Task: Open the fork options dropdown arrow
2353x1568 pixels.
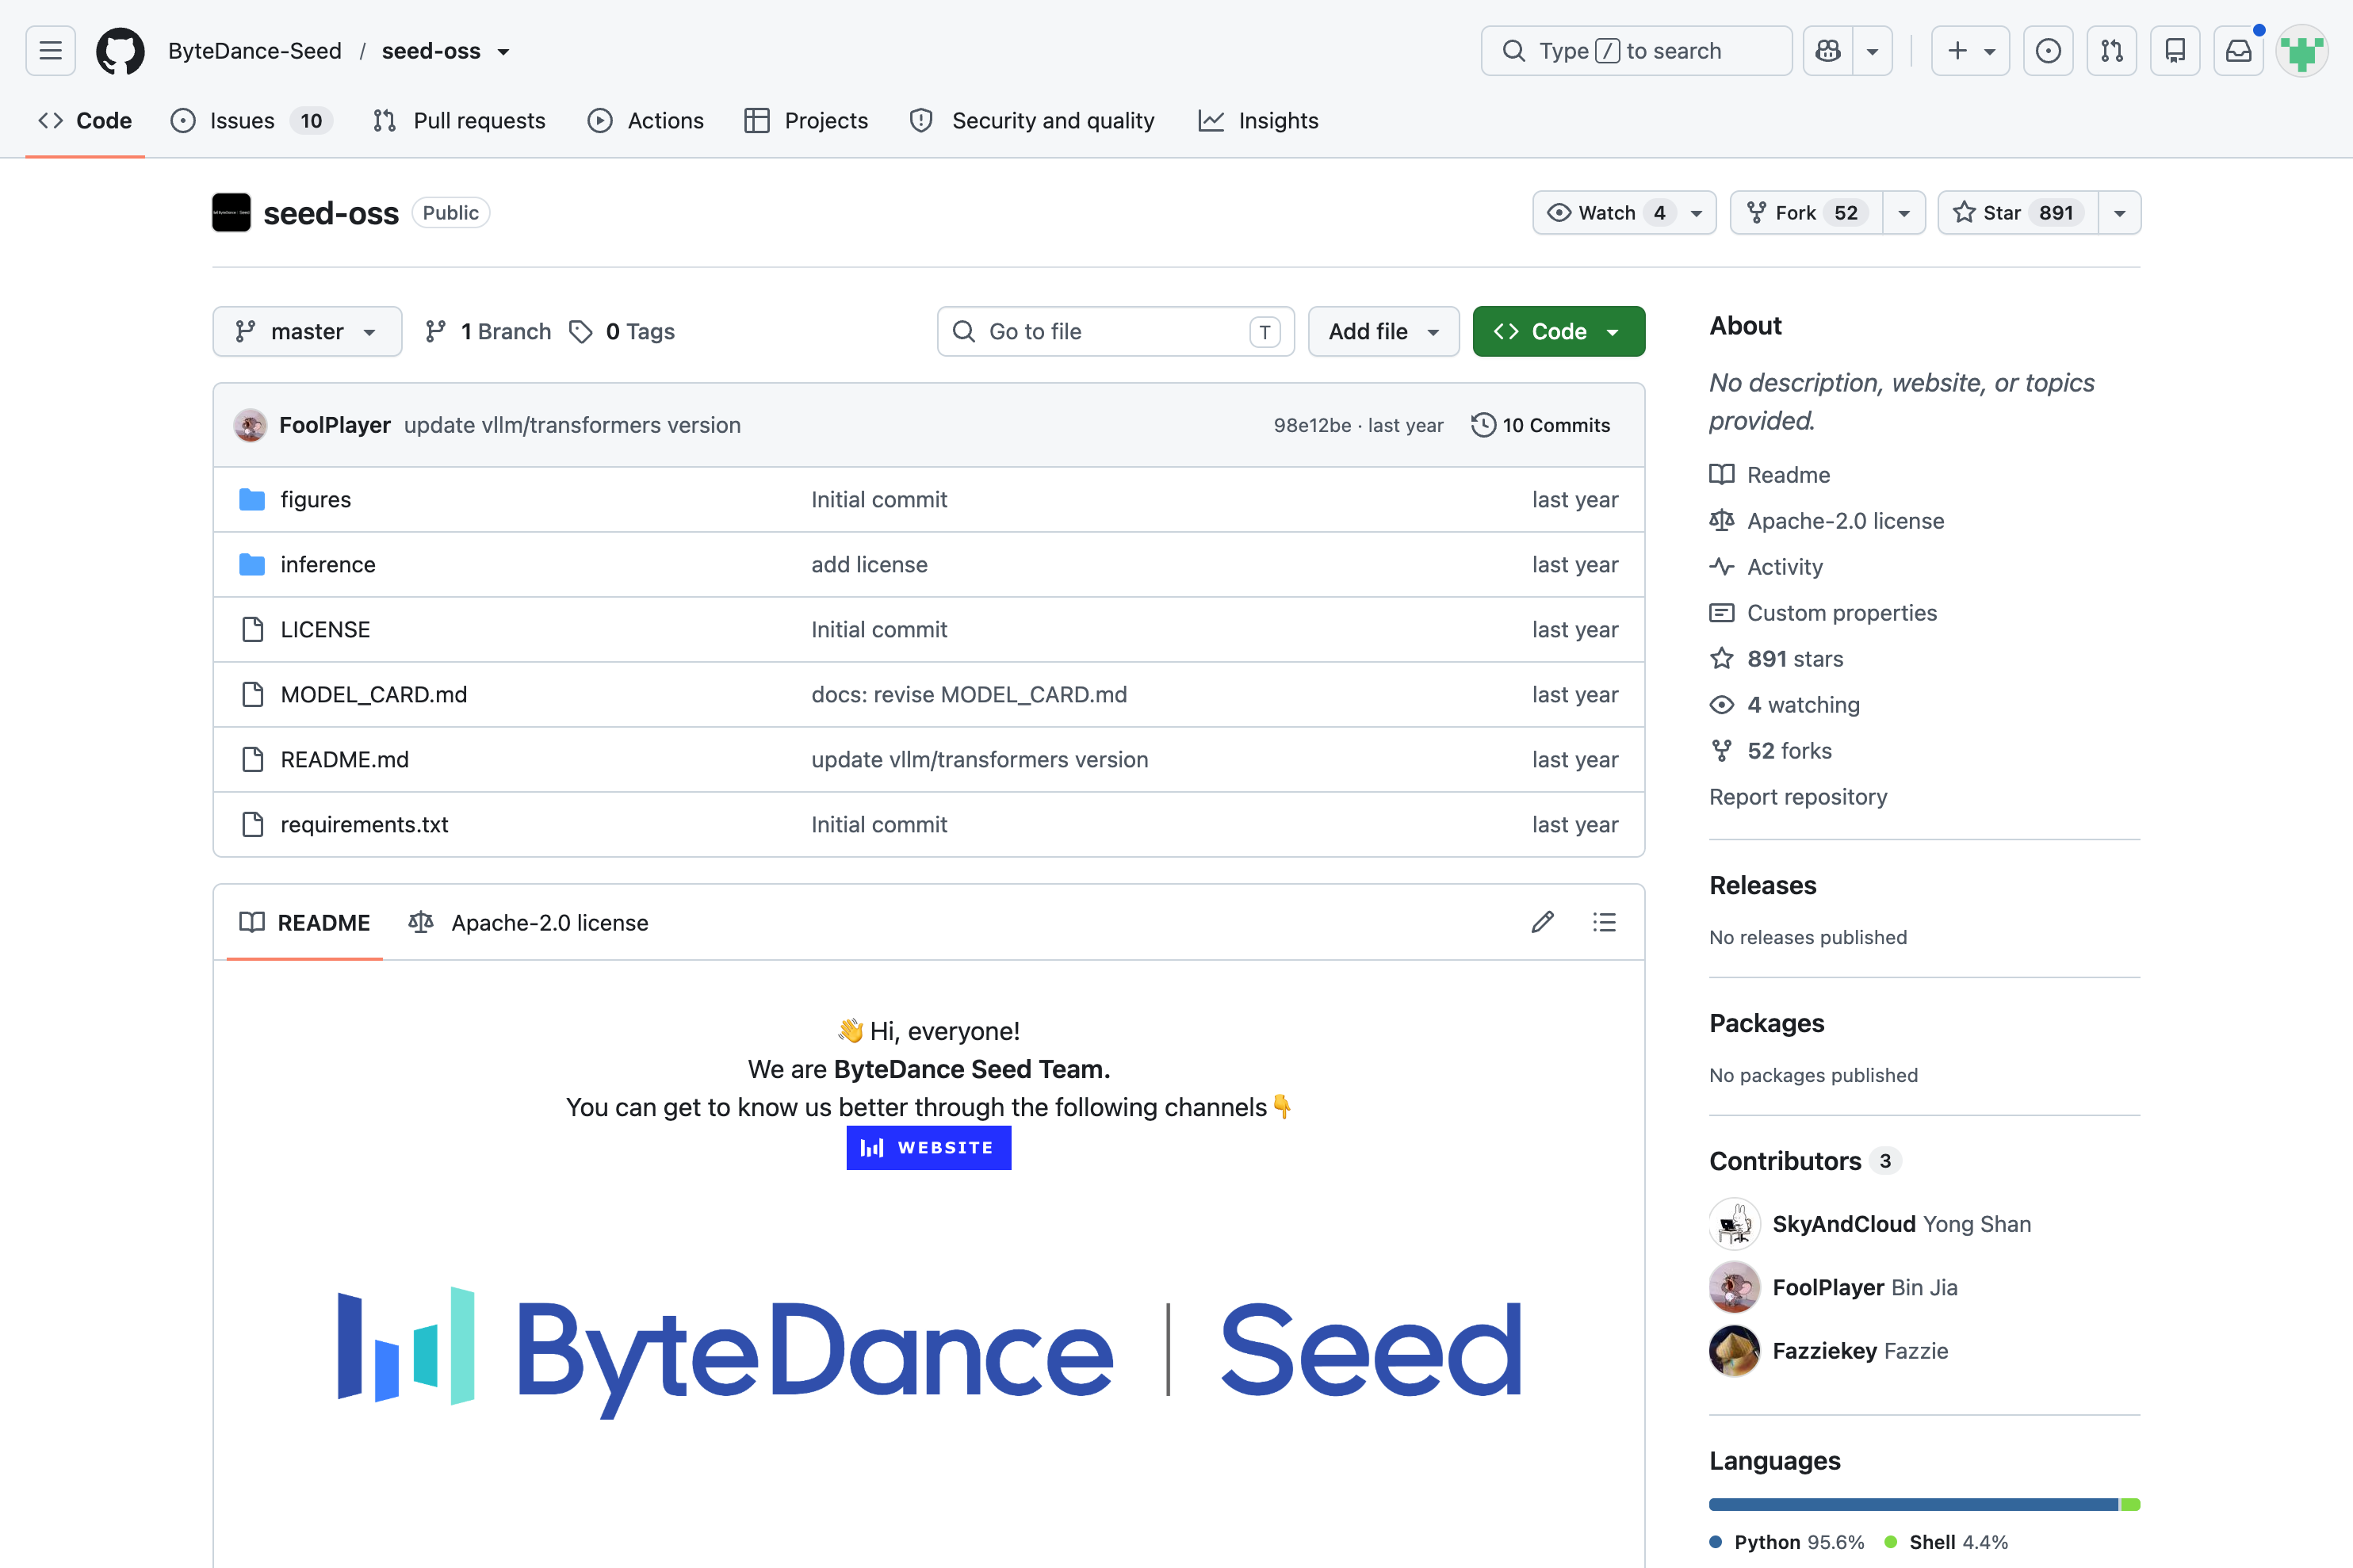Action: pyautogui.click(x=1904, y=212)
